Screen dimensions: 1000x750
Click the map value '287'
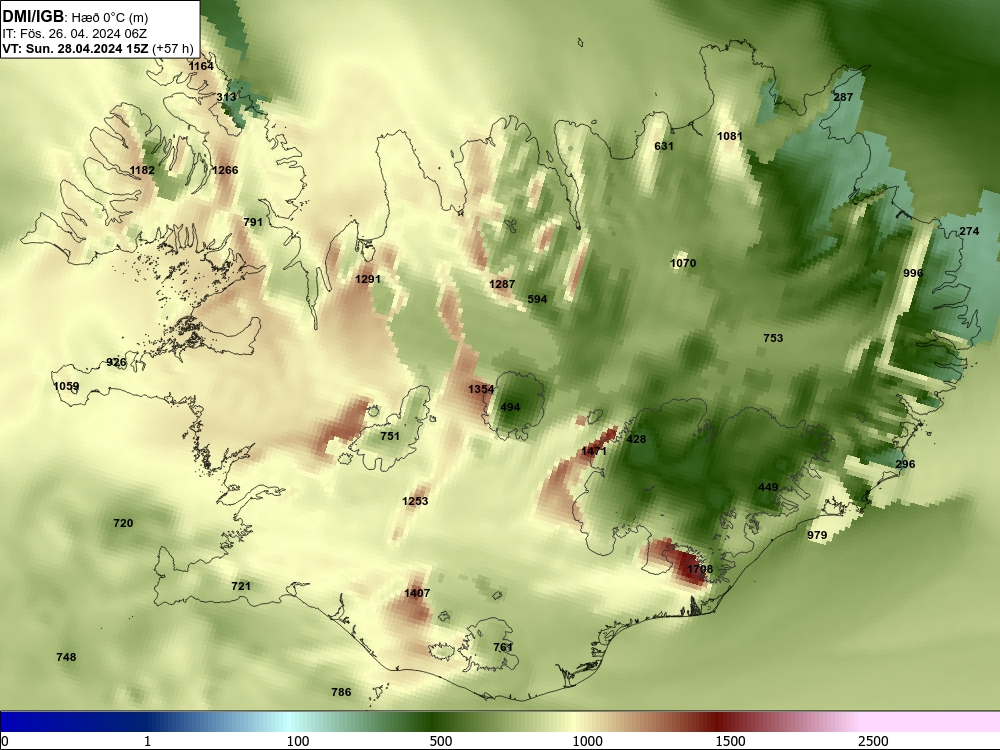tap(843, 98)
